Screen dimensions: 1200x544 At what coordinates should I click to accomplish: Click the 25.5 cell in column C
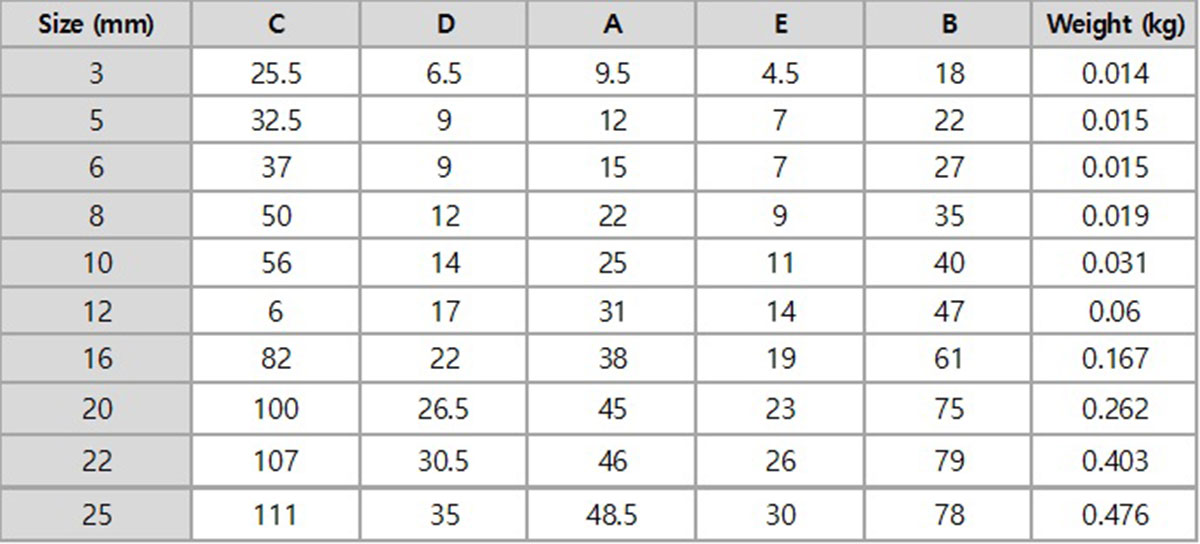[x=276, y=73]
